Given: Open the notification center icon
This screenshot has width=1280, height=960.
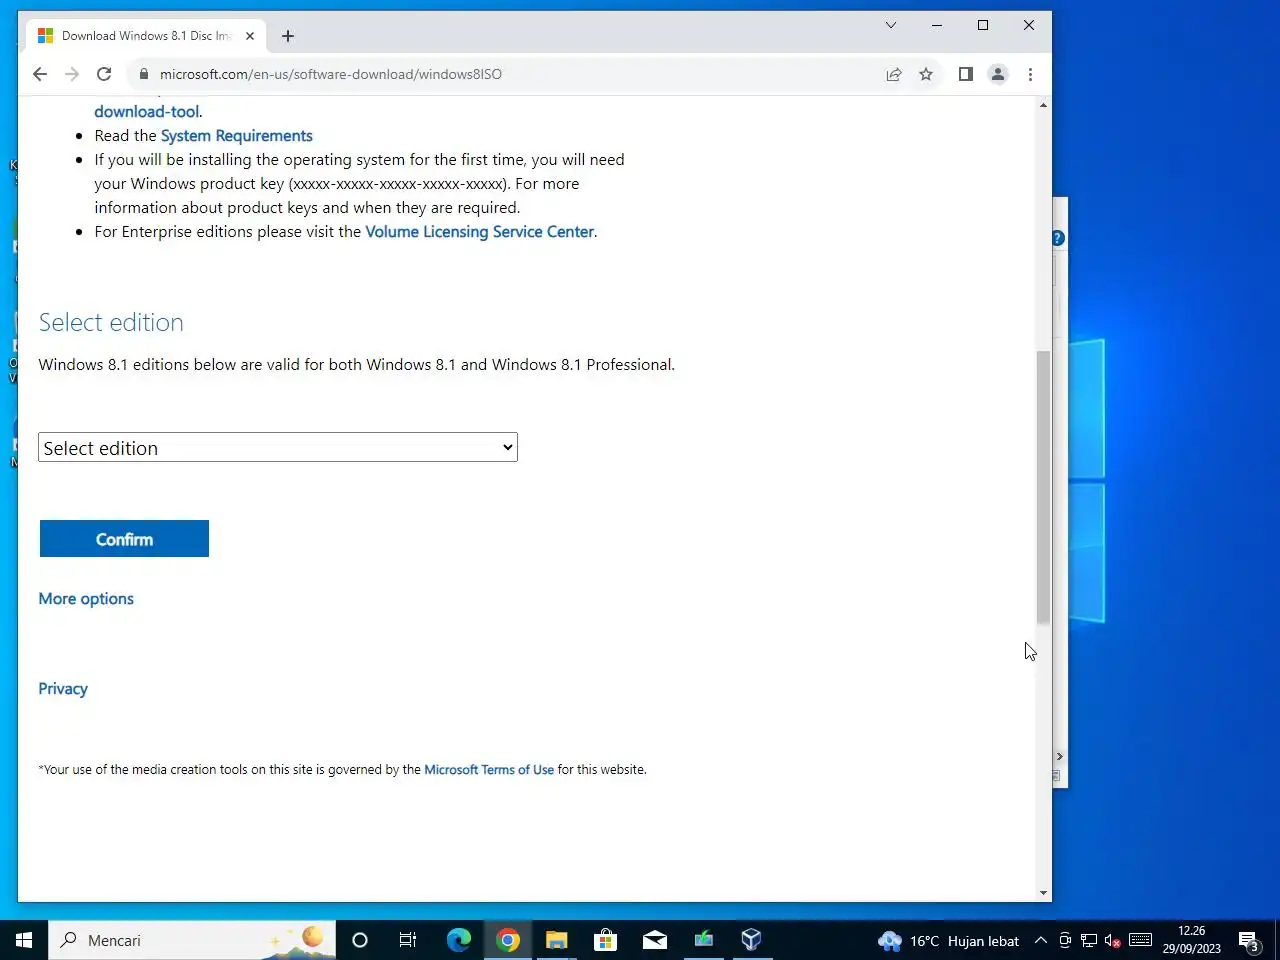Looking at the screenshot, I should click(x=1249, y=941).
